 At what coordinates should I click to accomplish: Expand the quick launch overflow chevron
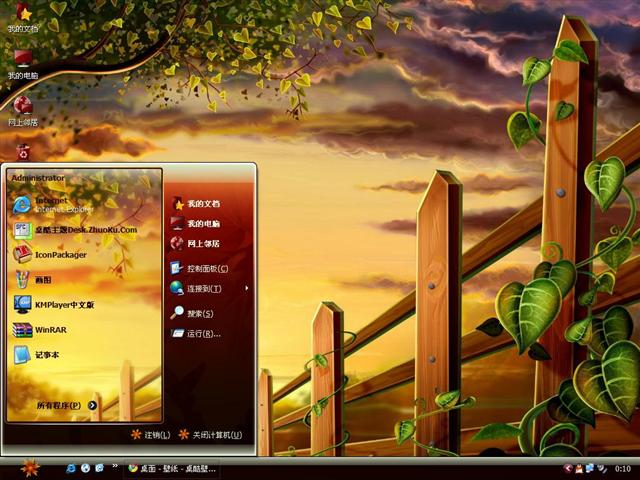[x=115, y=466]
